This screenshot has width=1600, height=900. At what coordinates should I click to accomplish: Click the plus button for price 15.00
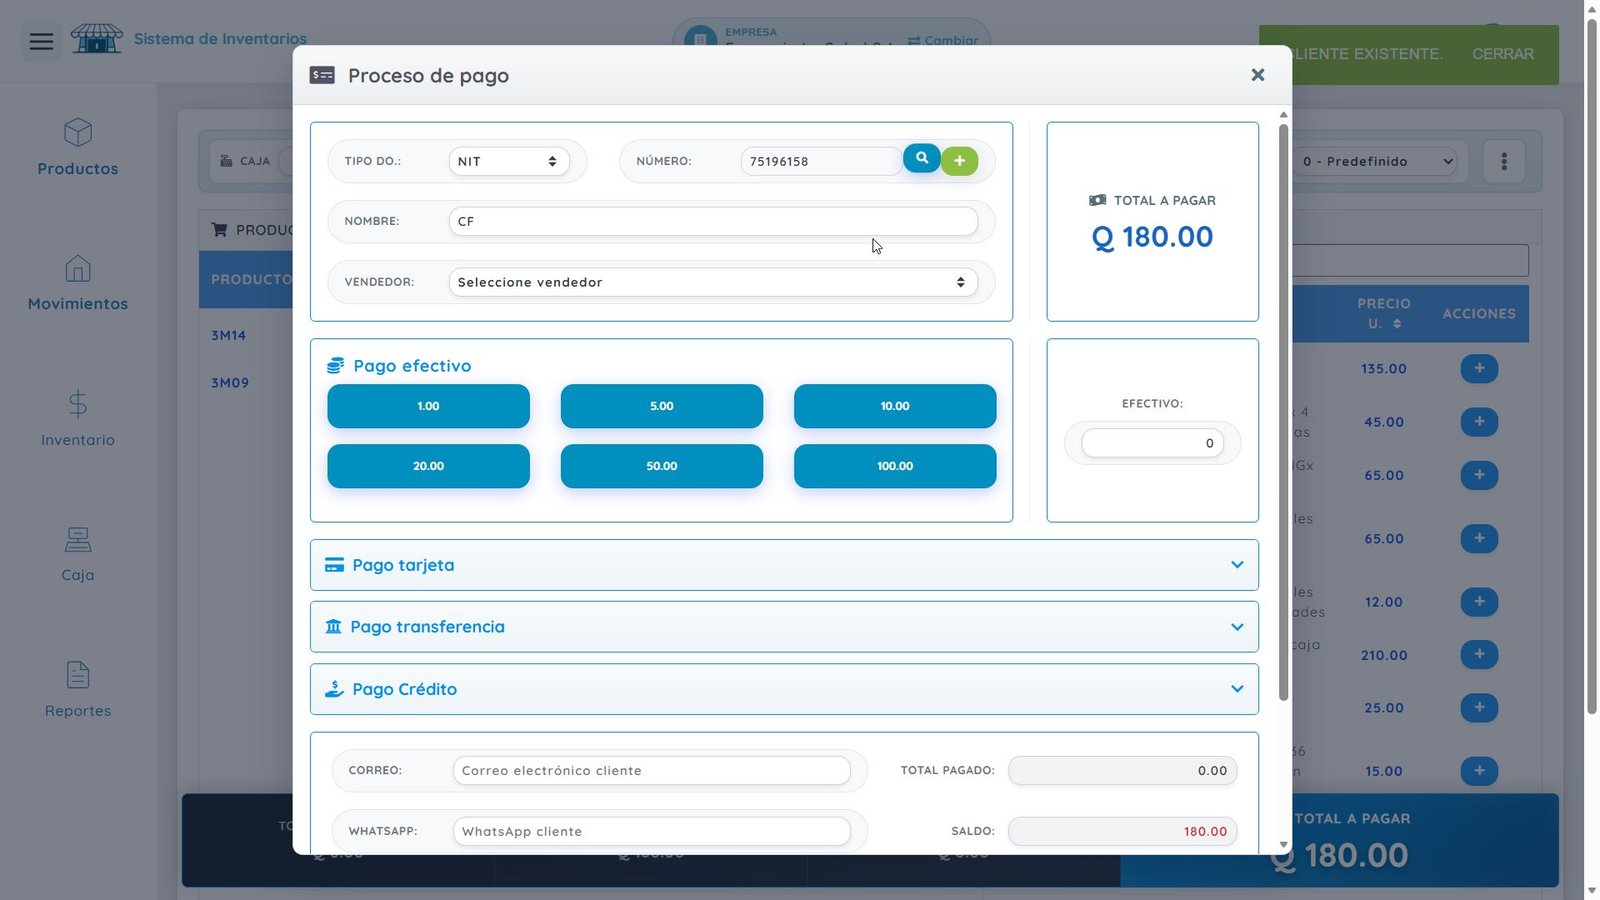1479,770
